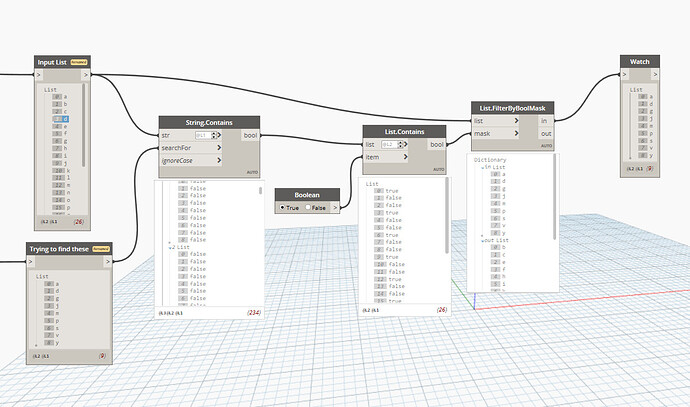The image size is (690, 407).
Task: Click output port arrow of Trying to find these
Action: [x=108, y=262]
